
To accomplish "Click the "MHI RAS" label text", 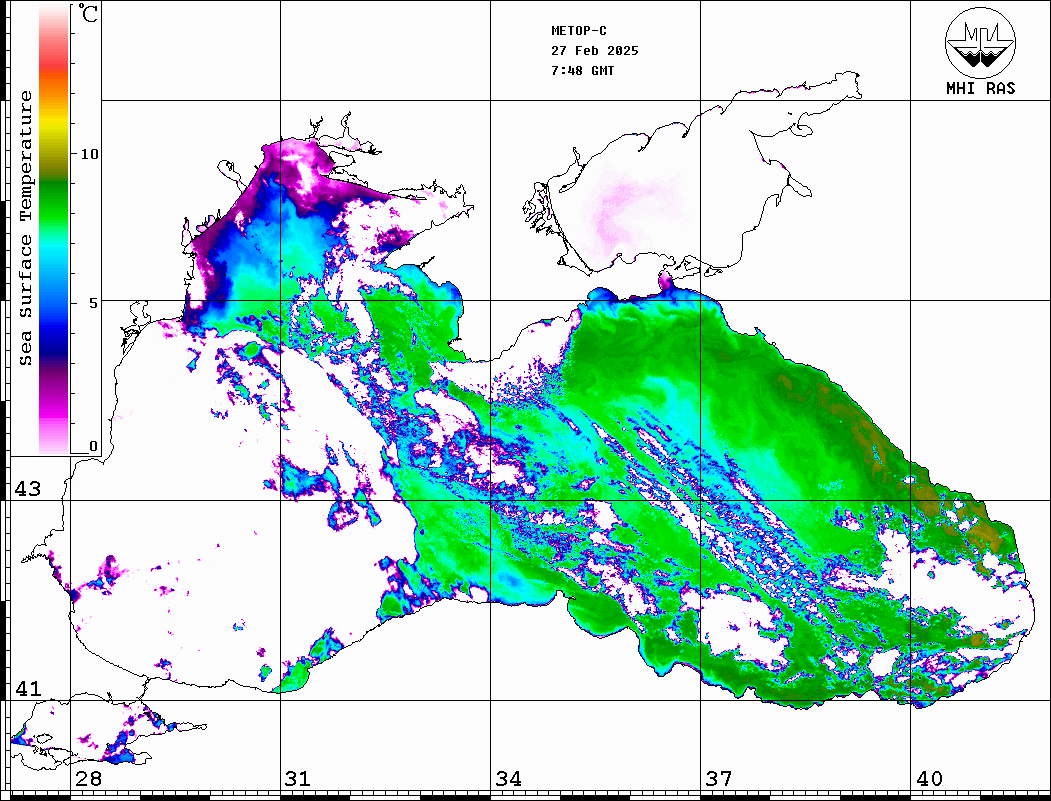I will pyautogui.click(x=981, y=88).
